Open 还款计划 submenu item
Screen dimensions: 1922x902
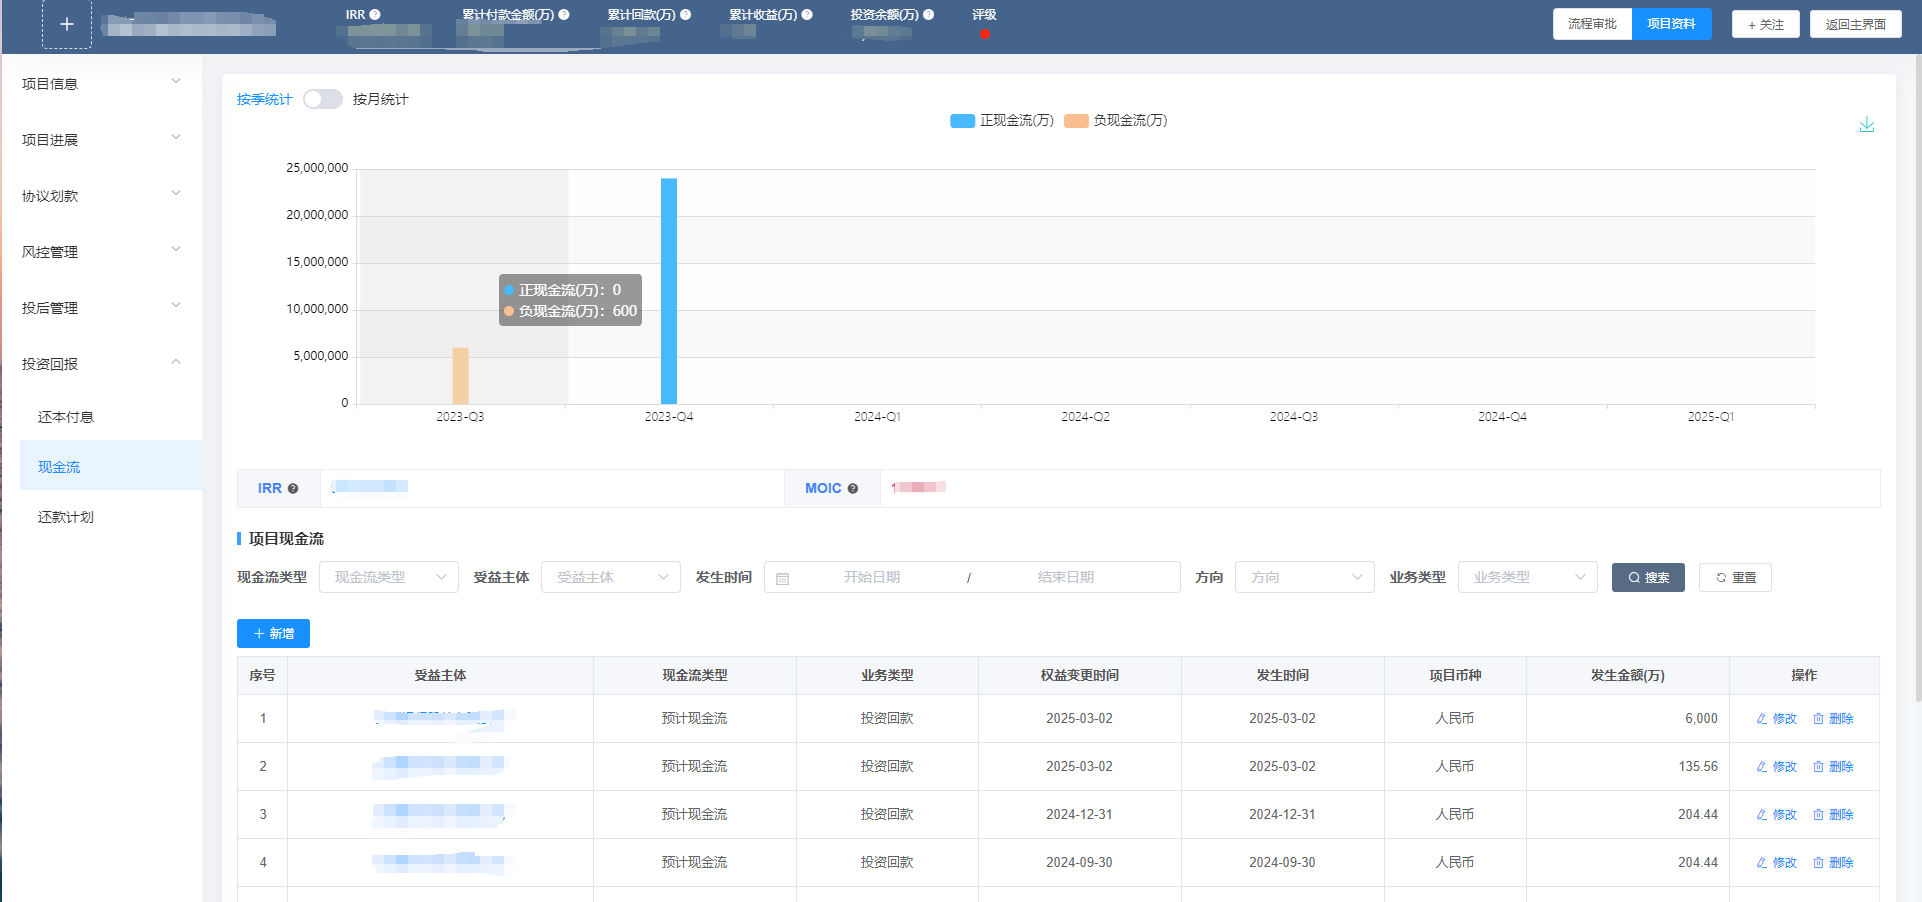(111, 517)
